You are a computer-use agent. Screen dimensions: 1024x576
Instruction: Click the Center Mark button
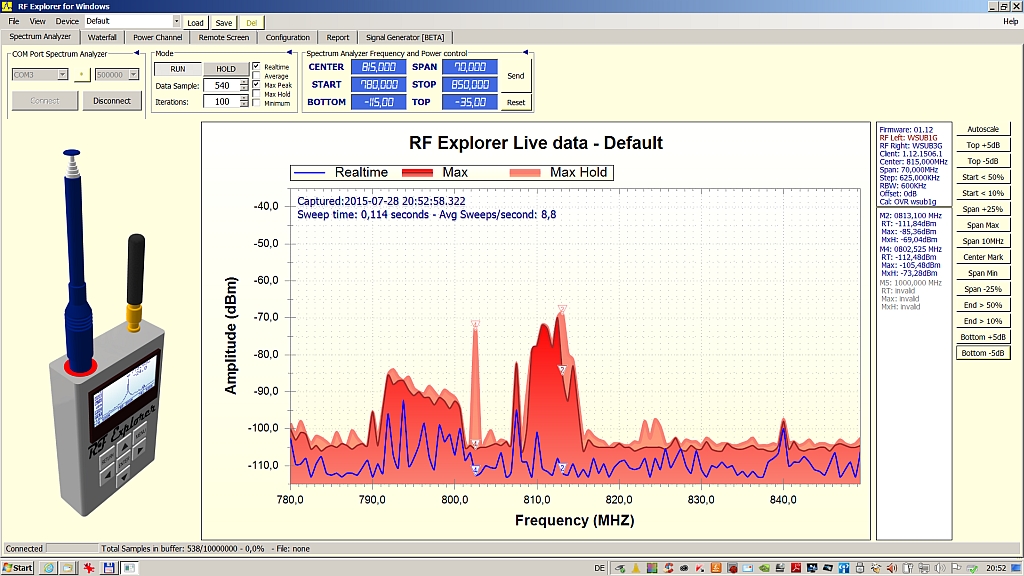(x=983, y=257)
